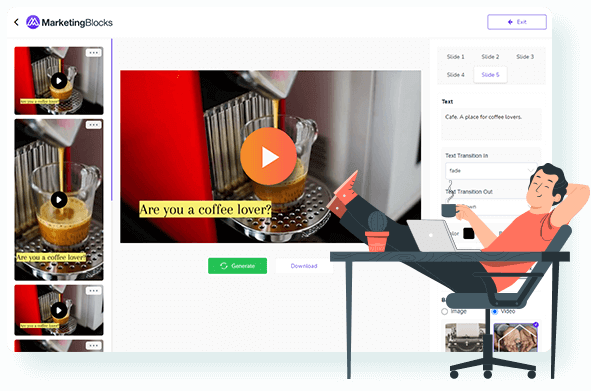Click the slide Text input field
The image size is (591, 391).
491,124
